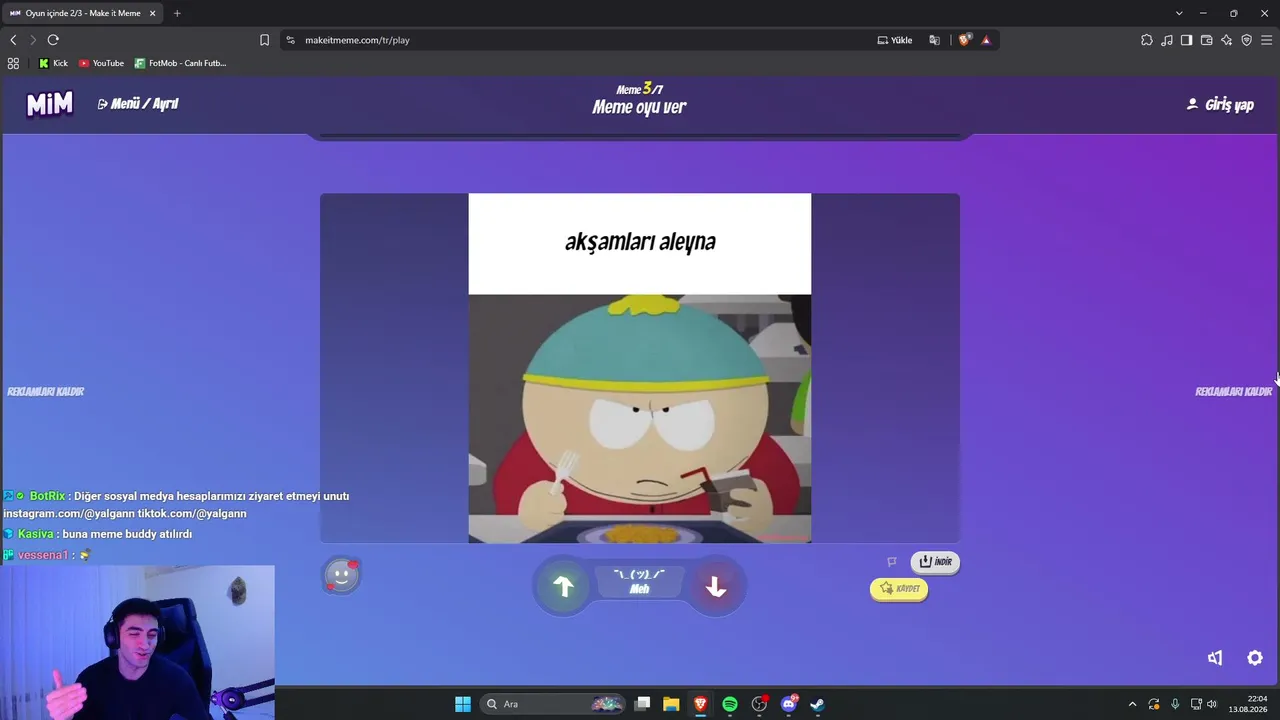Open Brave Shields lion icon

964,40
